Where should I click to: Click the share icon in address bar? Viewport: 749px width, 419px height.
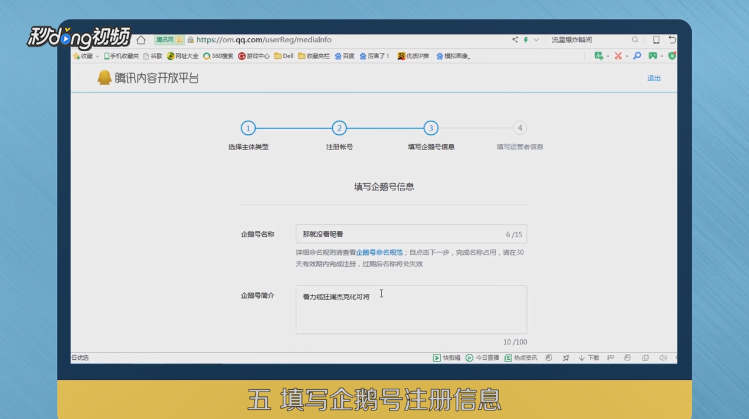515,40
